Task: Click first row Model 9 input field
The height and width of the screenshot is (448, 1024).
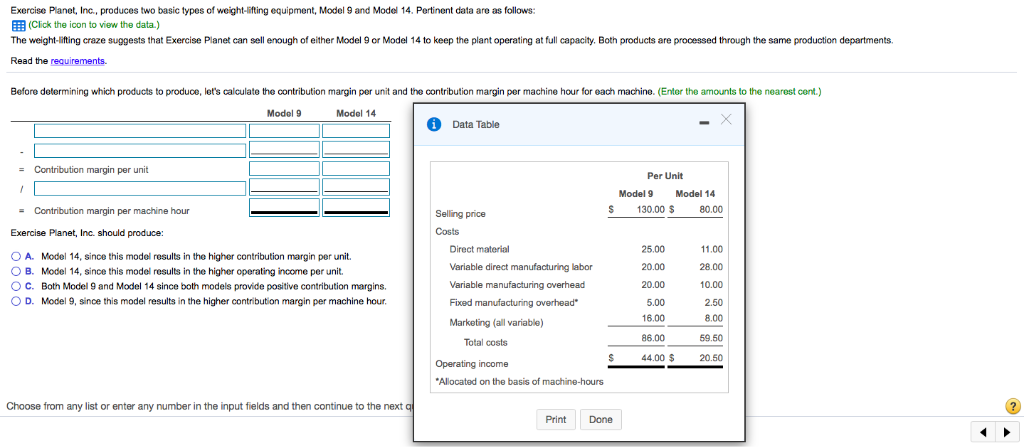Action: tap(284, 131)
